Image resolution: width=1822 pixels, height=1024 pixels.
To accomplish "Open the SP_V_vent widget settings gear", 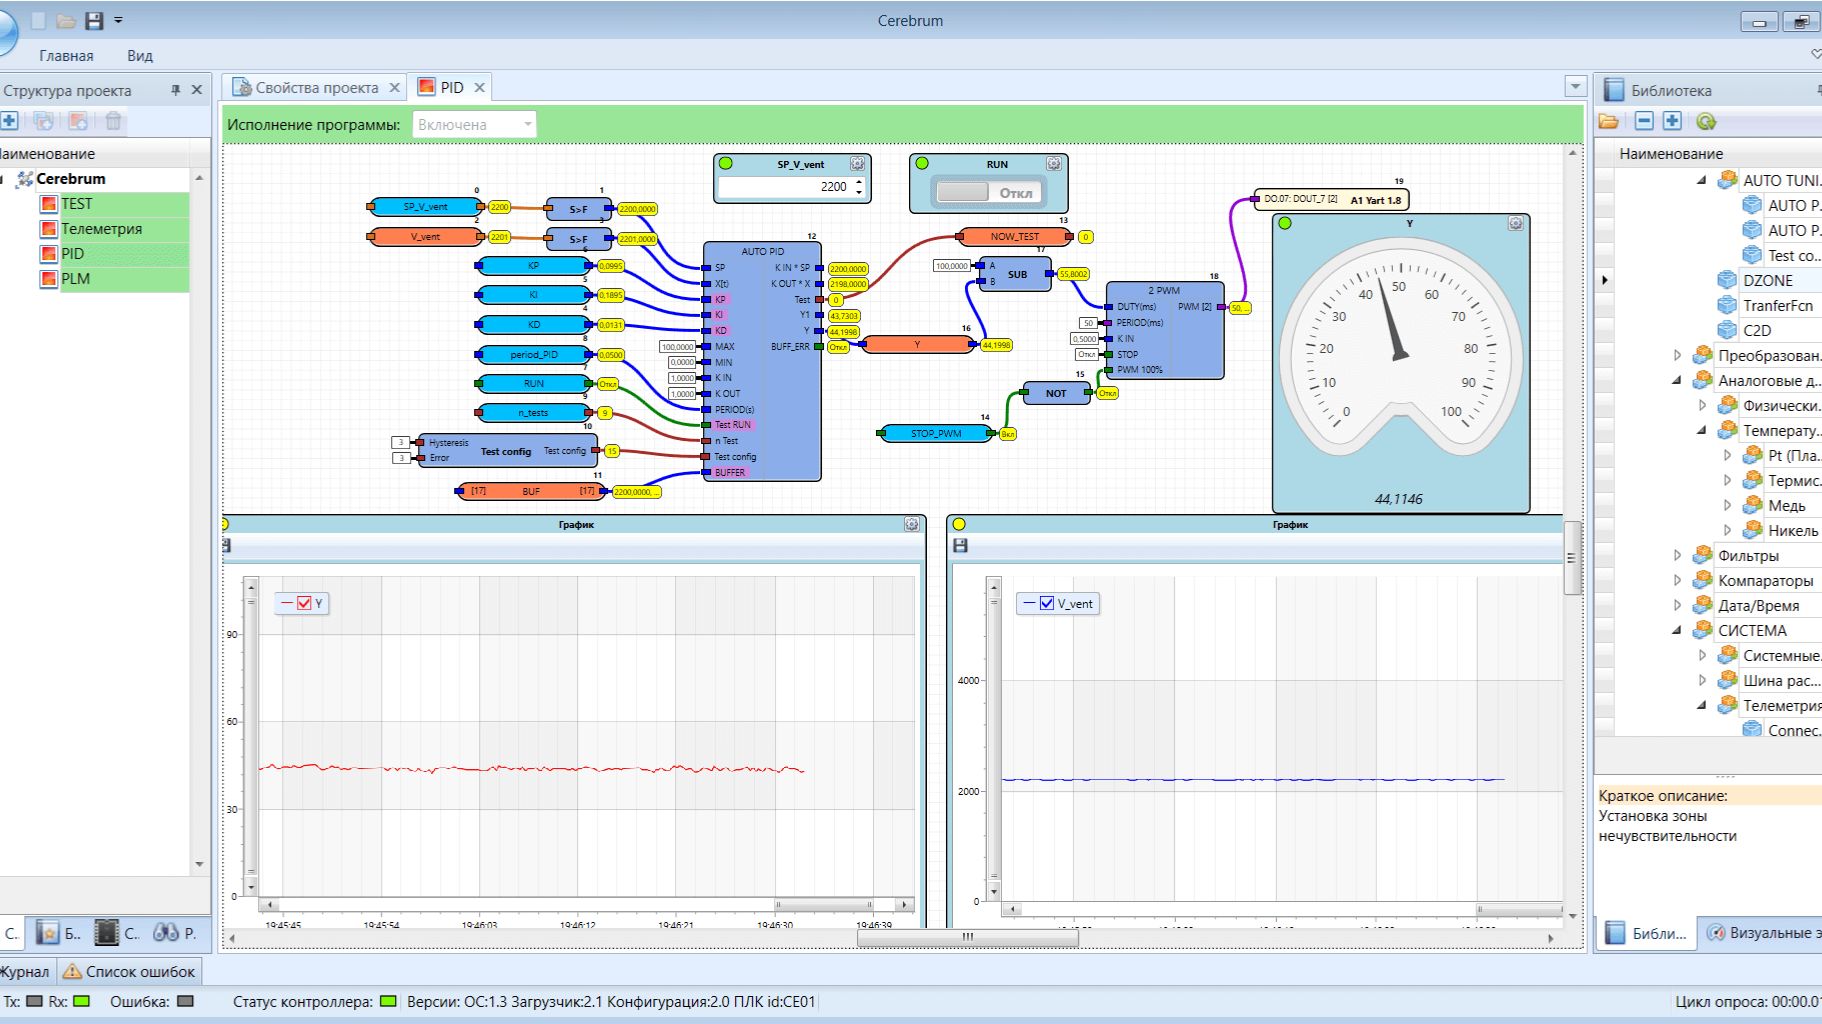I will coord(857,164).
